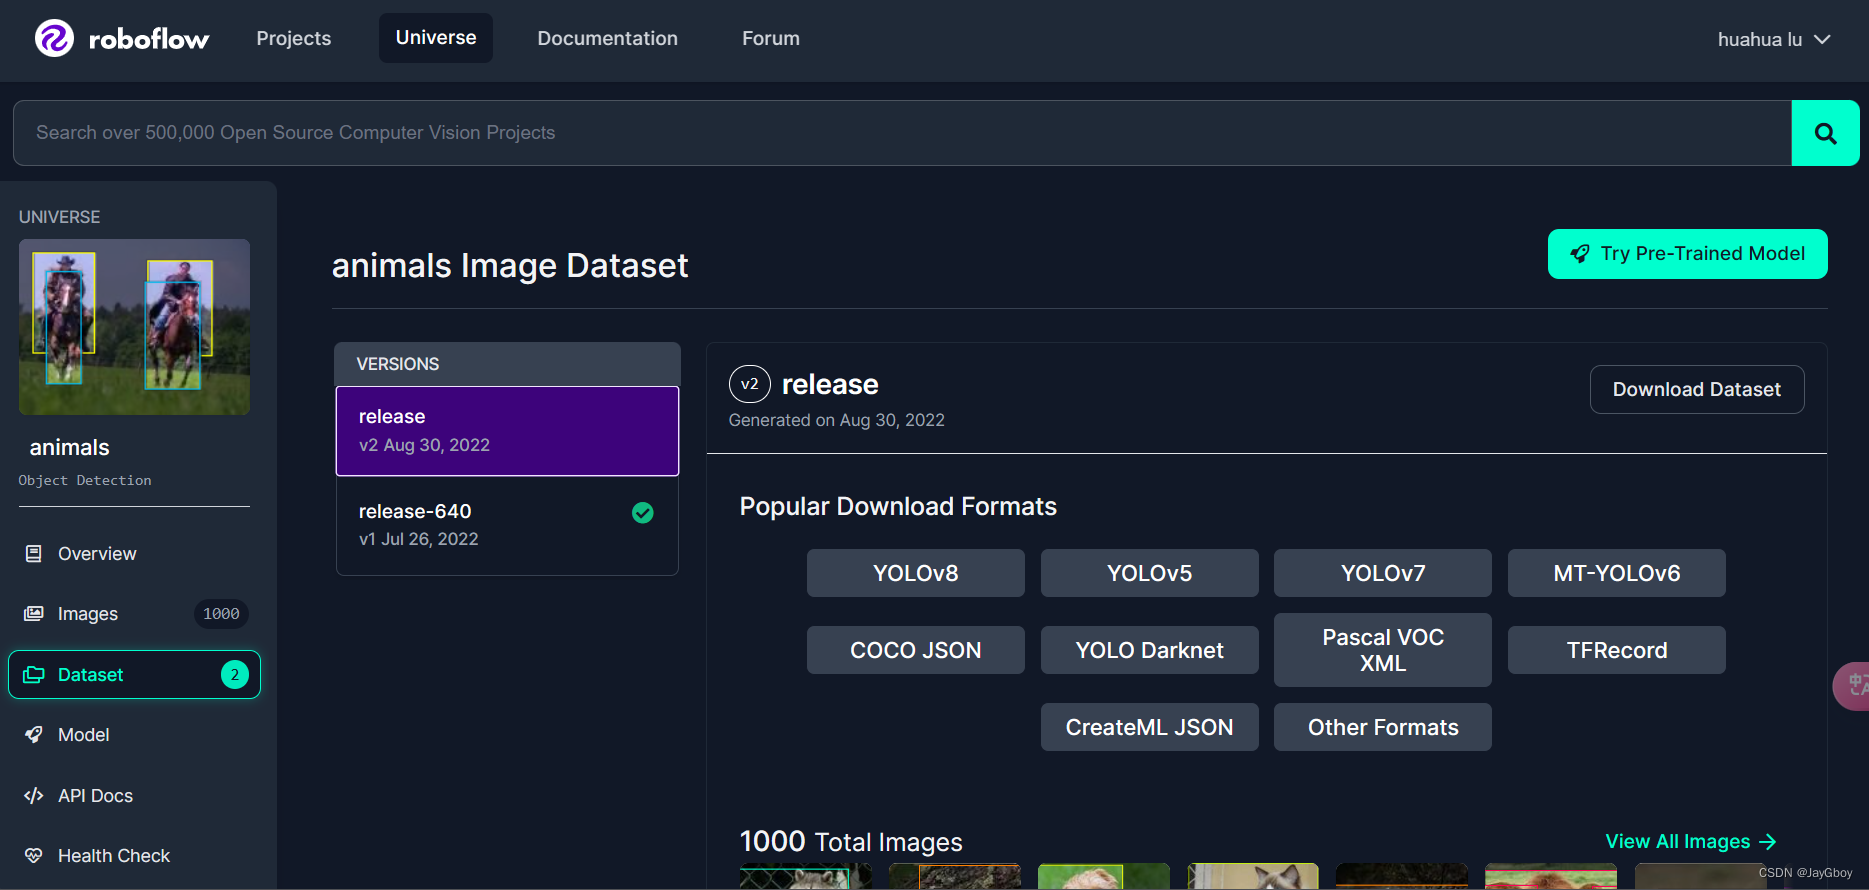The image size is (1869, 890).
Task: Open the Projects nav item
Action: pos(294,38)
